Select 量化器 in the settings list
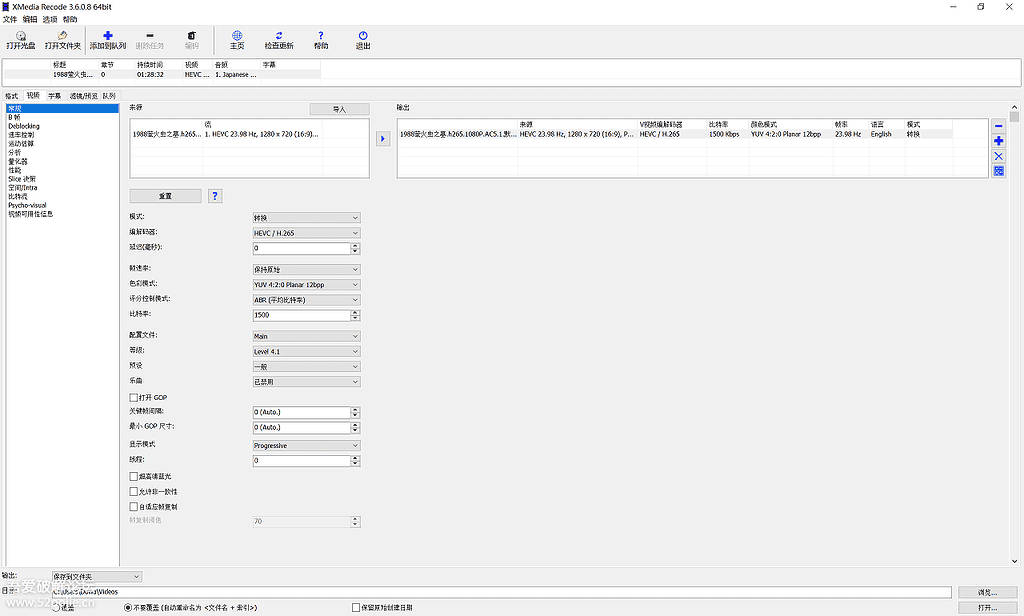1024x616 pixels. coord(18,161)
